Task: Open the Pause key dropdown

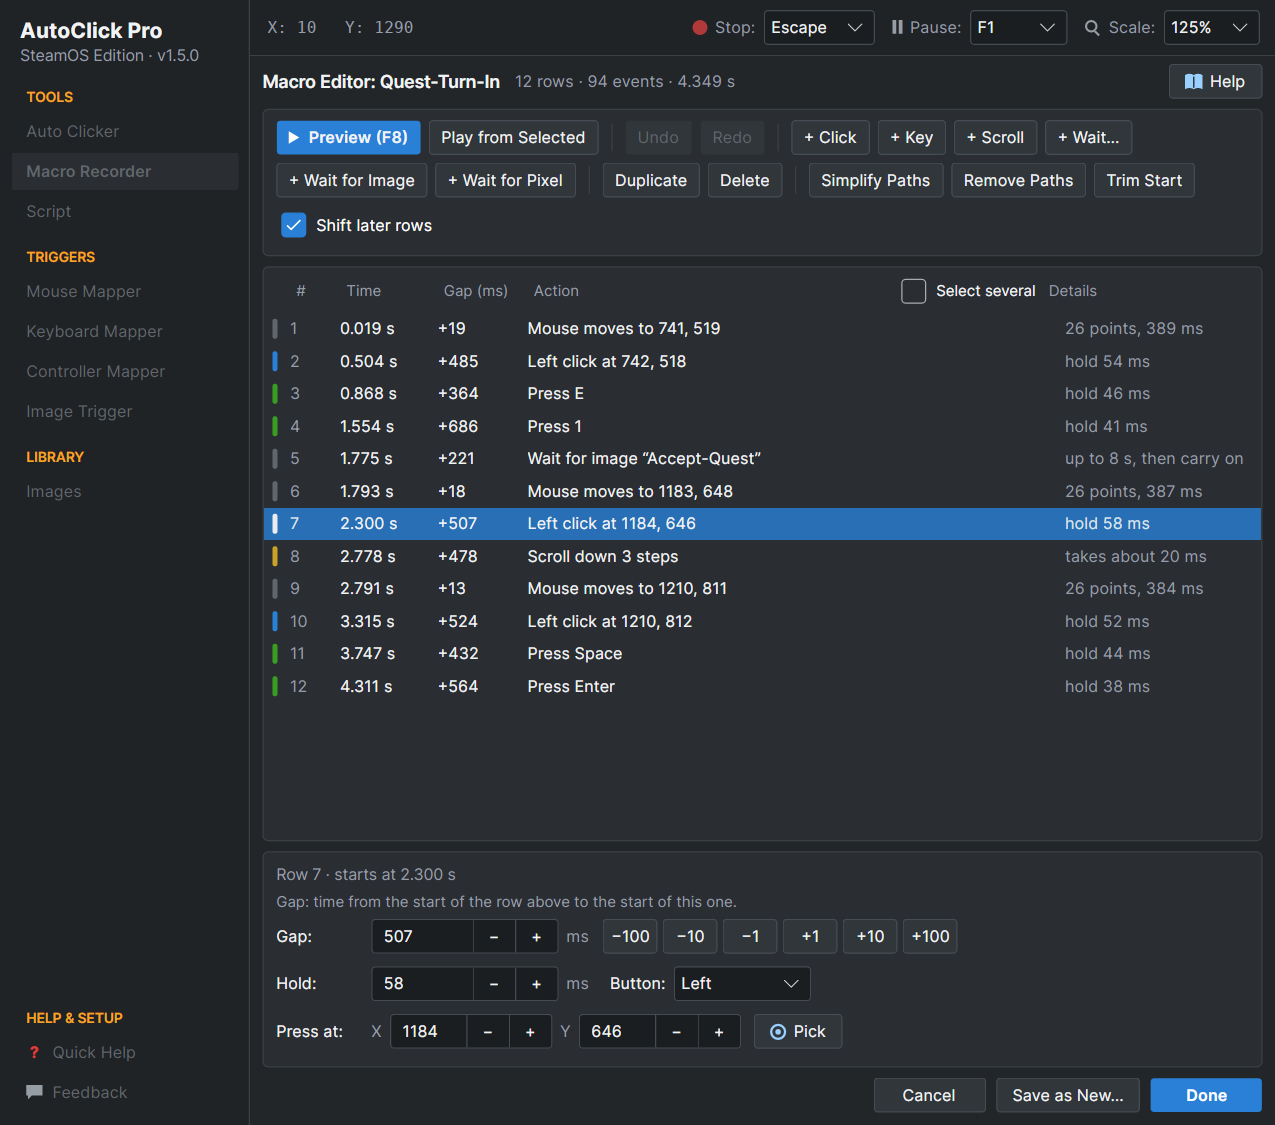Action: 1018,28
